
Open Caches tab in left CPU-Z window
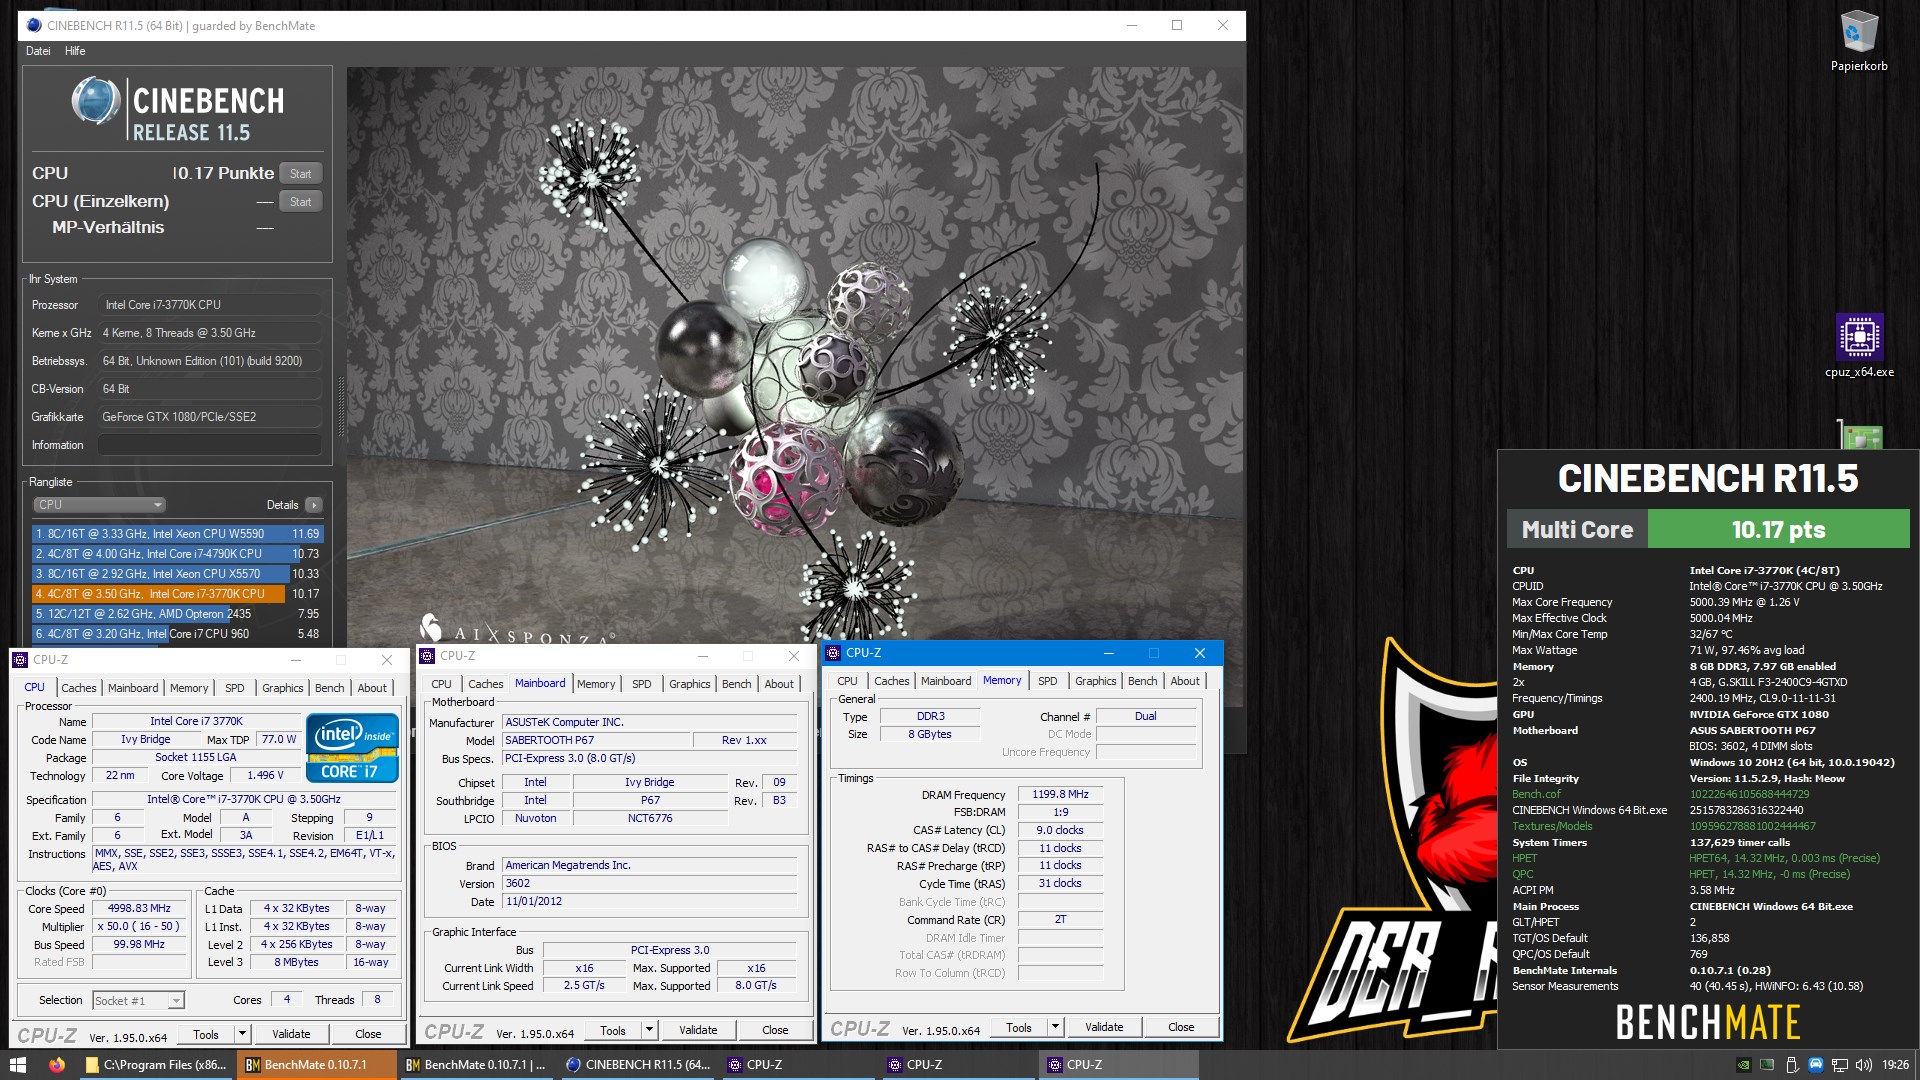(x=79, y=688)
